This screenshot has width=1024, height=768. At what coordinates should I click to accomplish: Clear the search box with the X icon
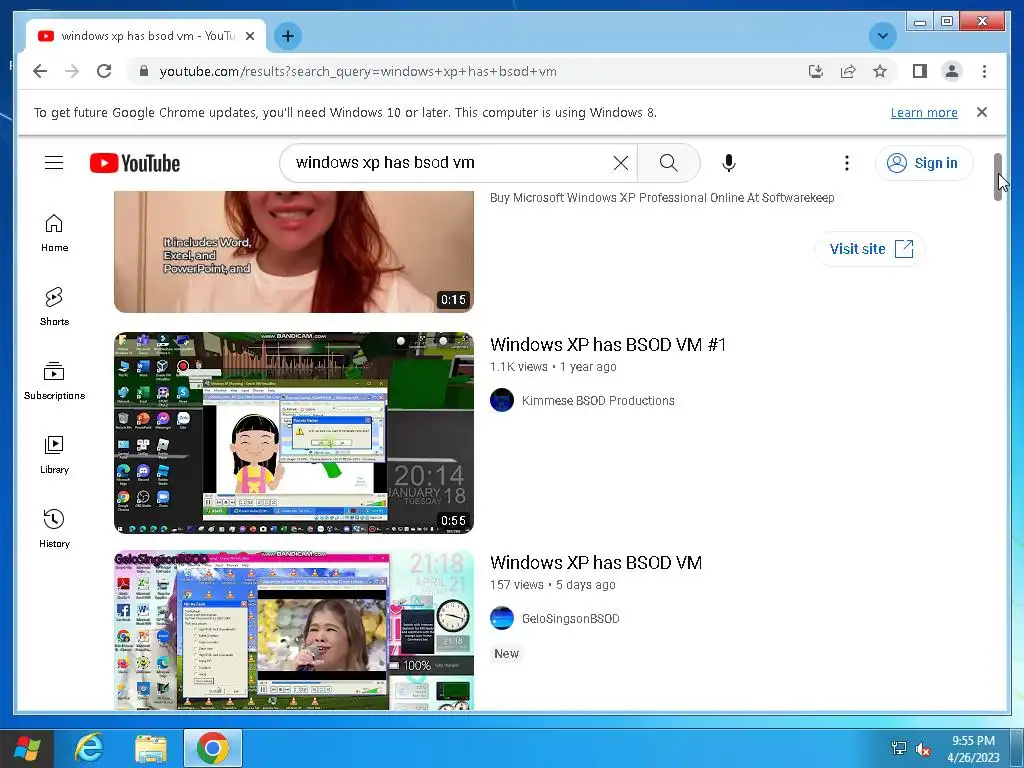620,163
